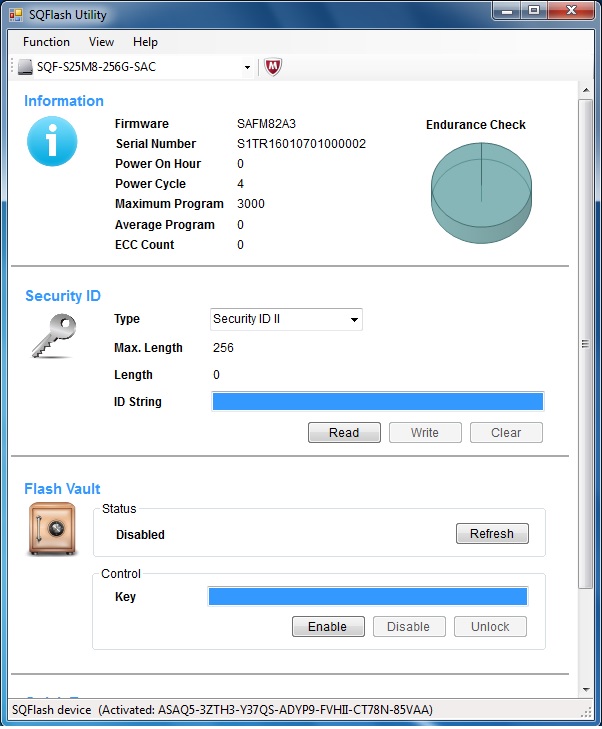
Task: Click into the Flash Vault Key field
Action: [368, 596]
